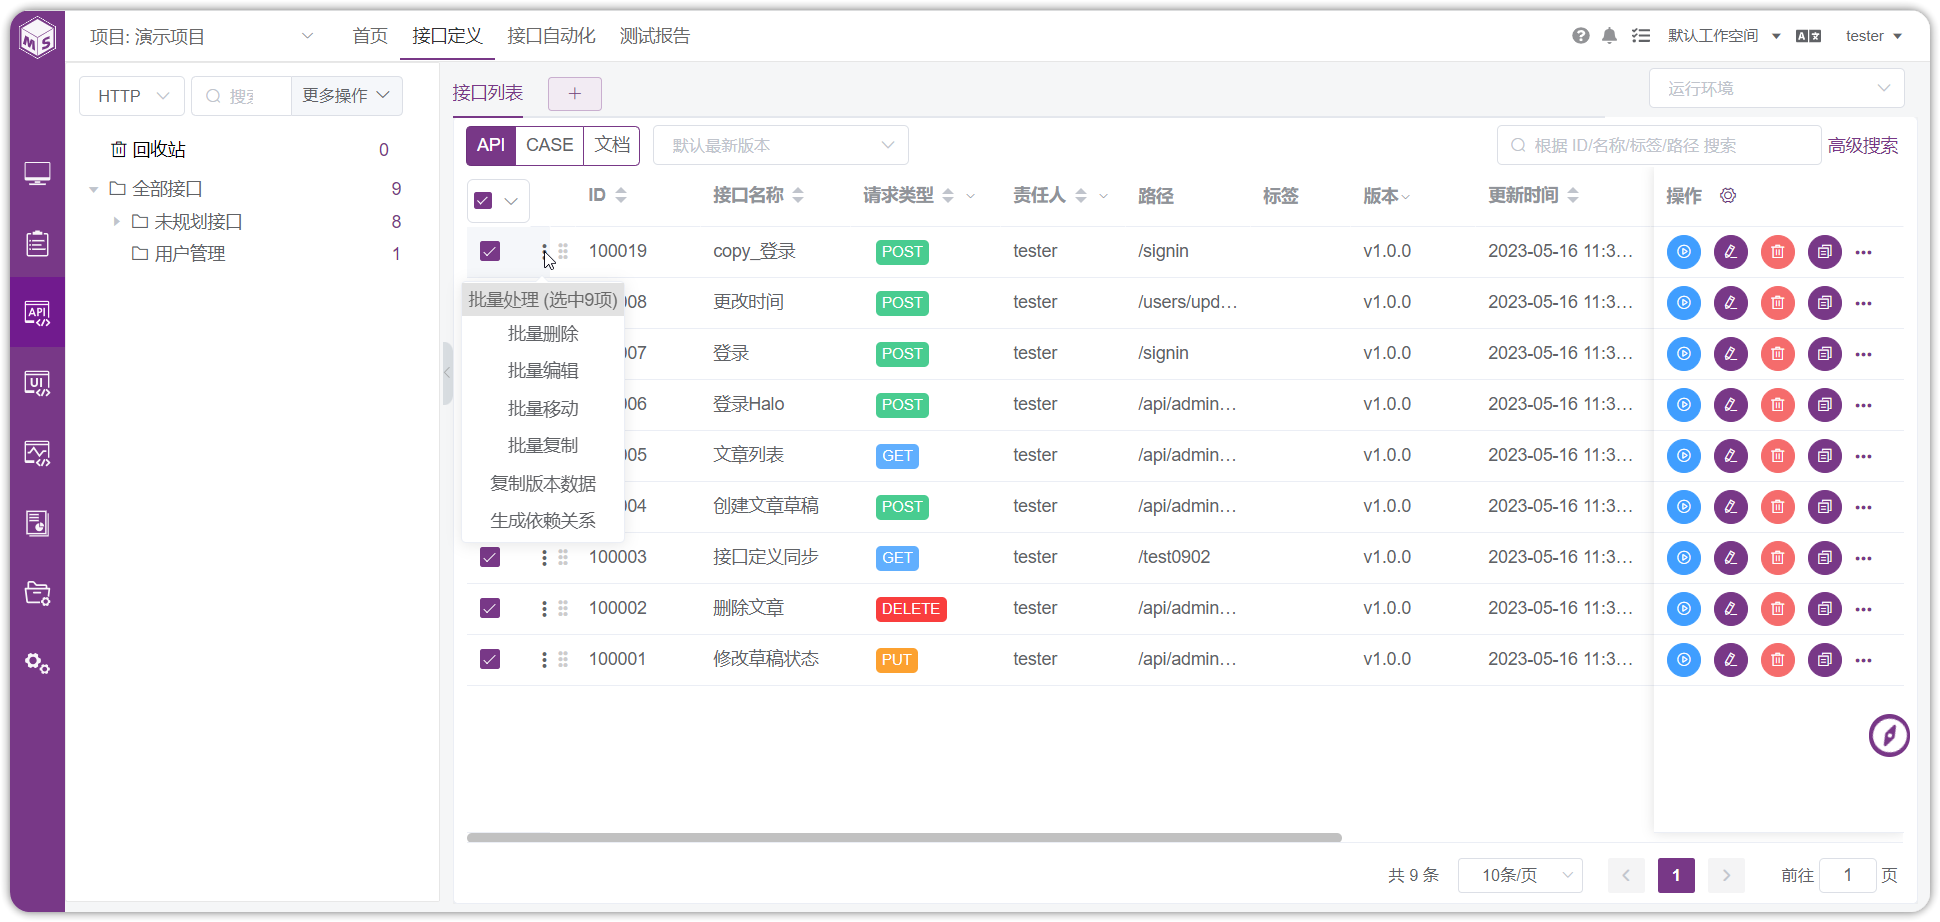Image resolution: width=1940 pixels, height=922 pixels.
Task: Click the MeterSphere logo
Action: pos(38,38)
